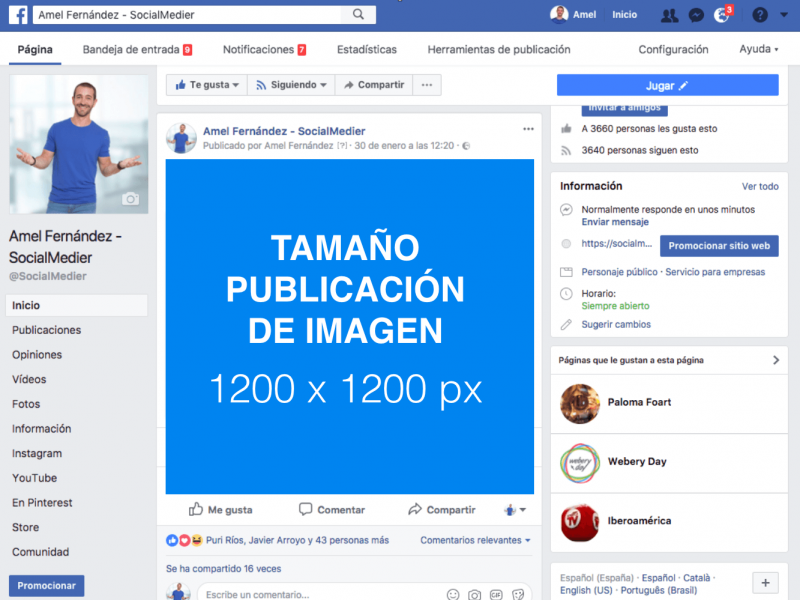Open Instagram in left sidebar
This screenshot has height=600, width=800.
tap(37, 453)
